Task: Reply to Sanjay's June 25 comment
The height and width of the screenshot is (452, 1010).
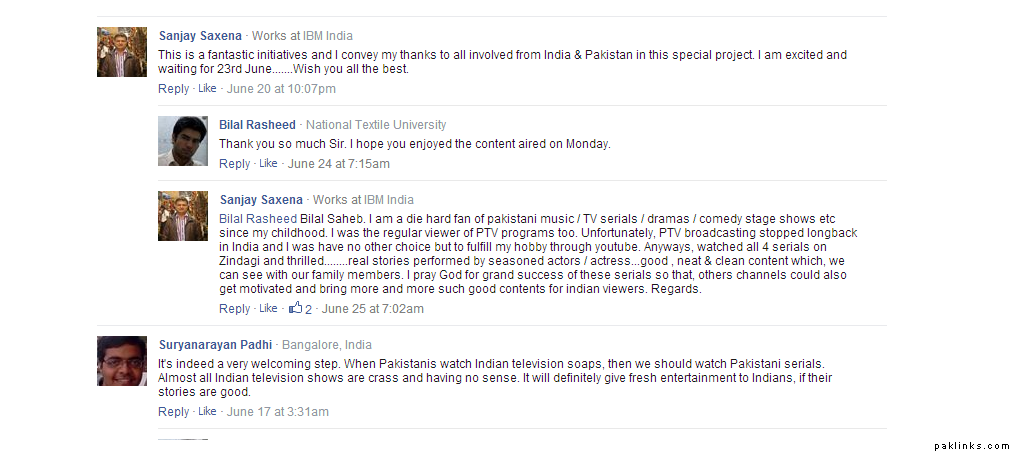Action: (x=234, y=309)
